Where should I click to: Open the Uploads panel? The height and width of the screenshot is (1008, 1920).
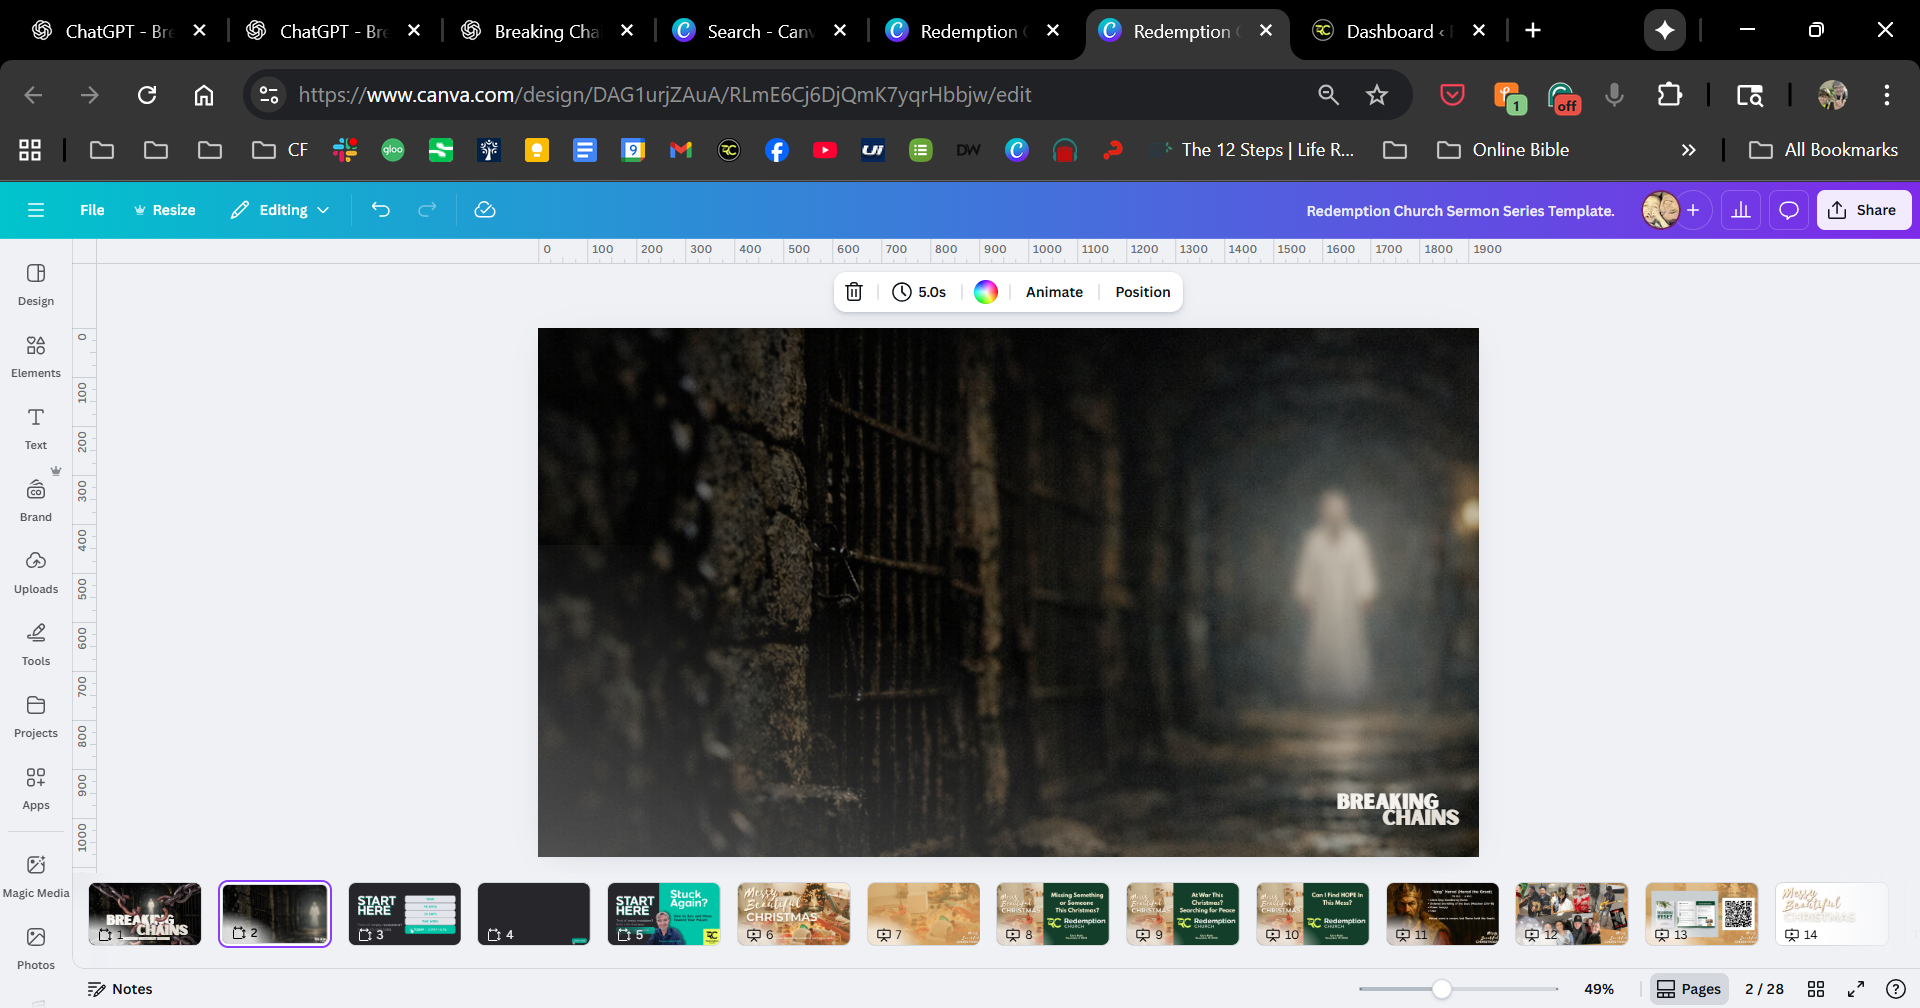(x=36, y=572)
